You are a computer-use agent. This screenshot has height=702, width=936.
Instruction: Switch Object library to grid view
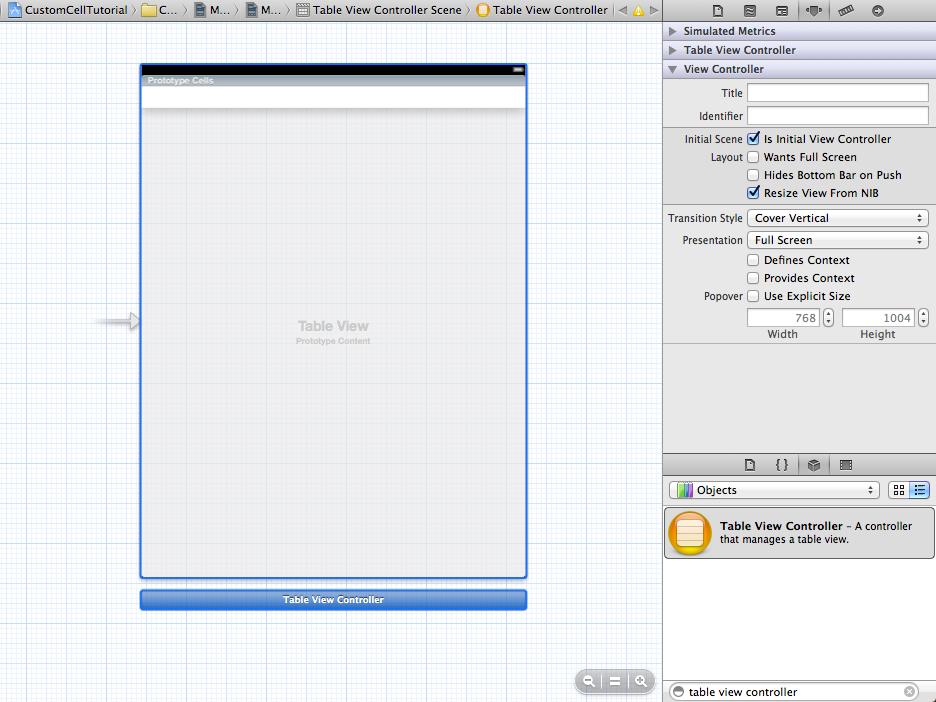coord(898,490)
